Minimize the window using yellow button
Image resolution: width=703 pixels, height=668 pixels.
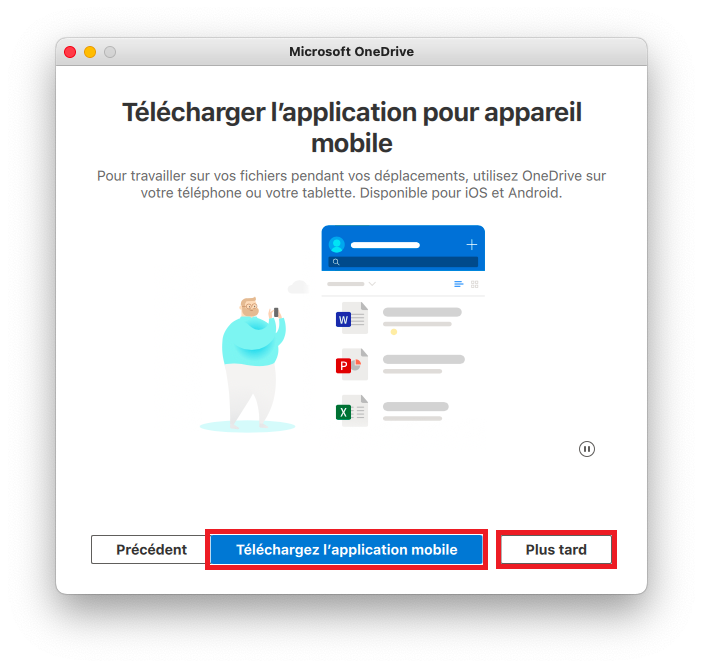pos(90,52)
